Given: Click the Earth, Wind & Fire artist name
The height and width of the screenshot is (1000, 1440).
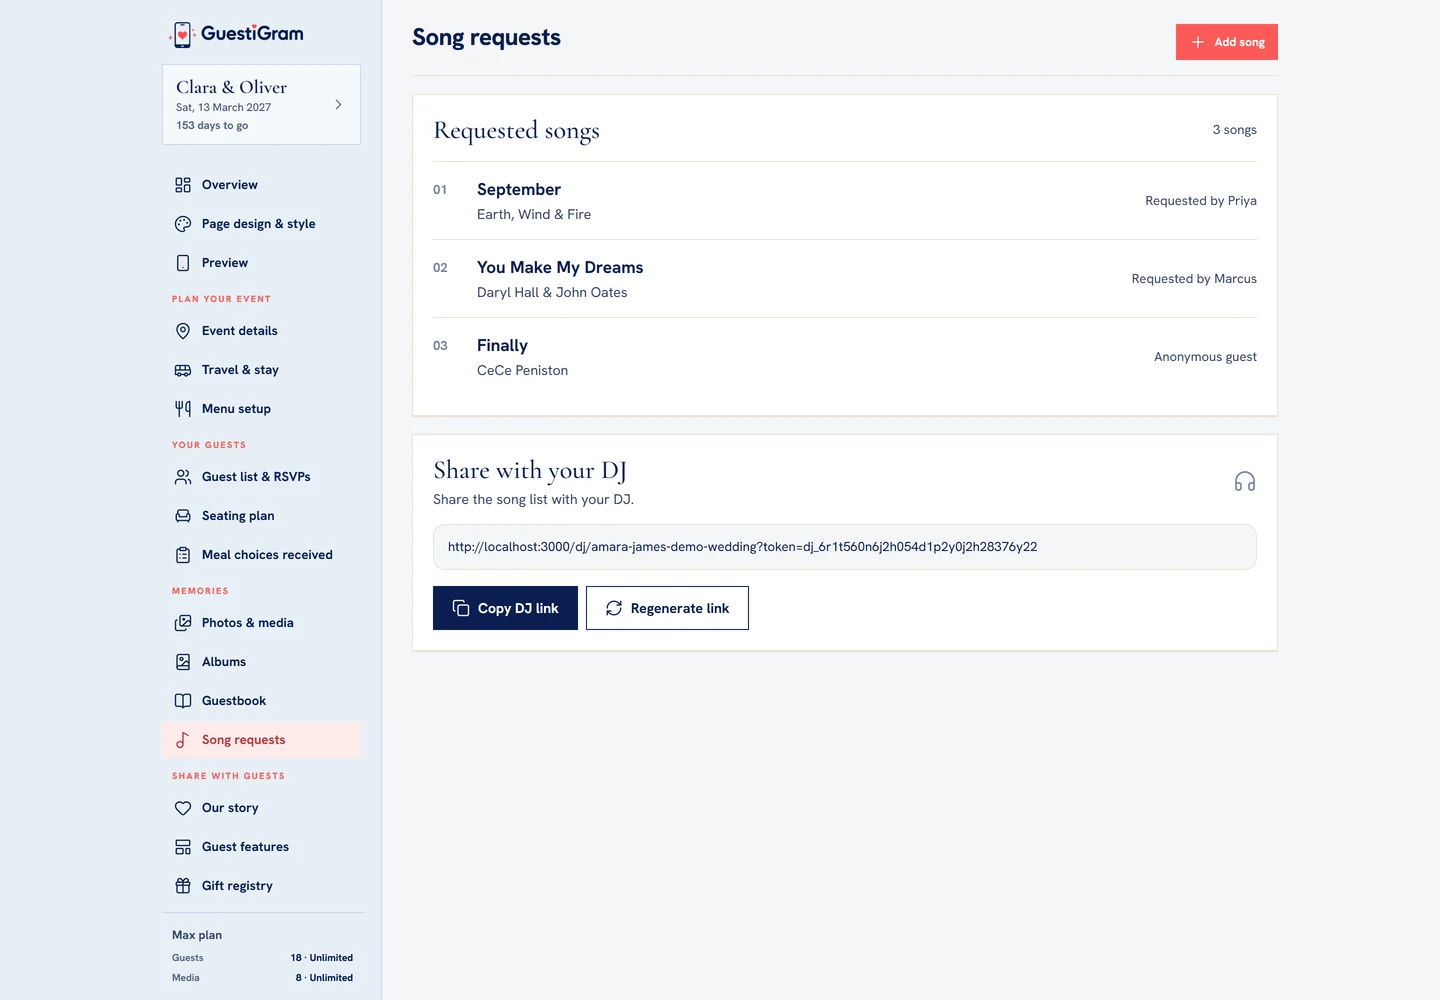Looking at the screenshot, I should click(x=534, y=214).
